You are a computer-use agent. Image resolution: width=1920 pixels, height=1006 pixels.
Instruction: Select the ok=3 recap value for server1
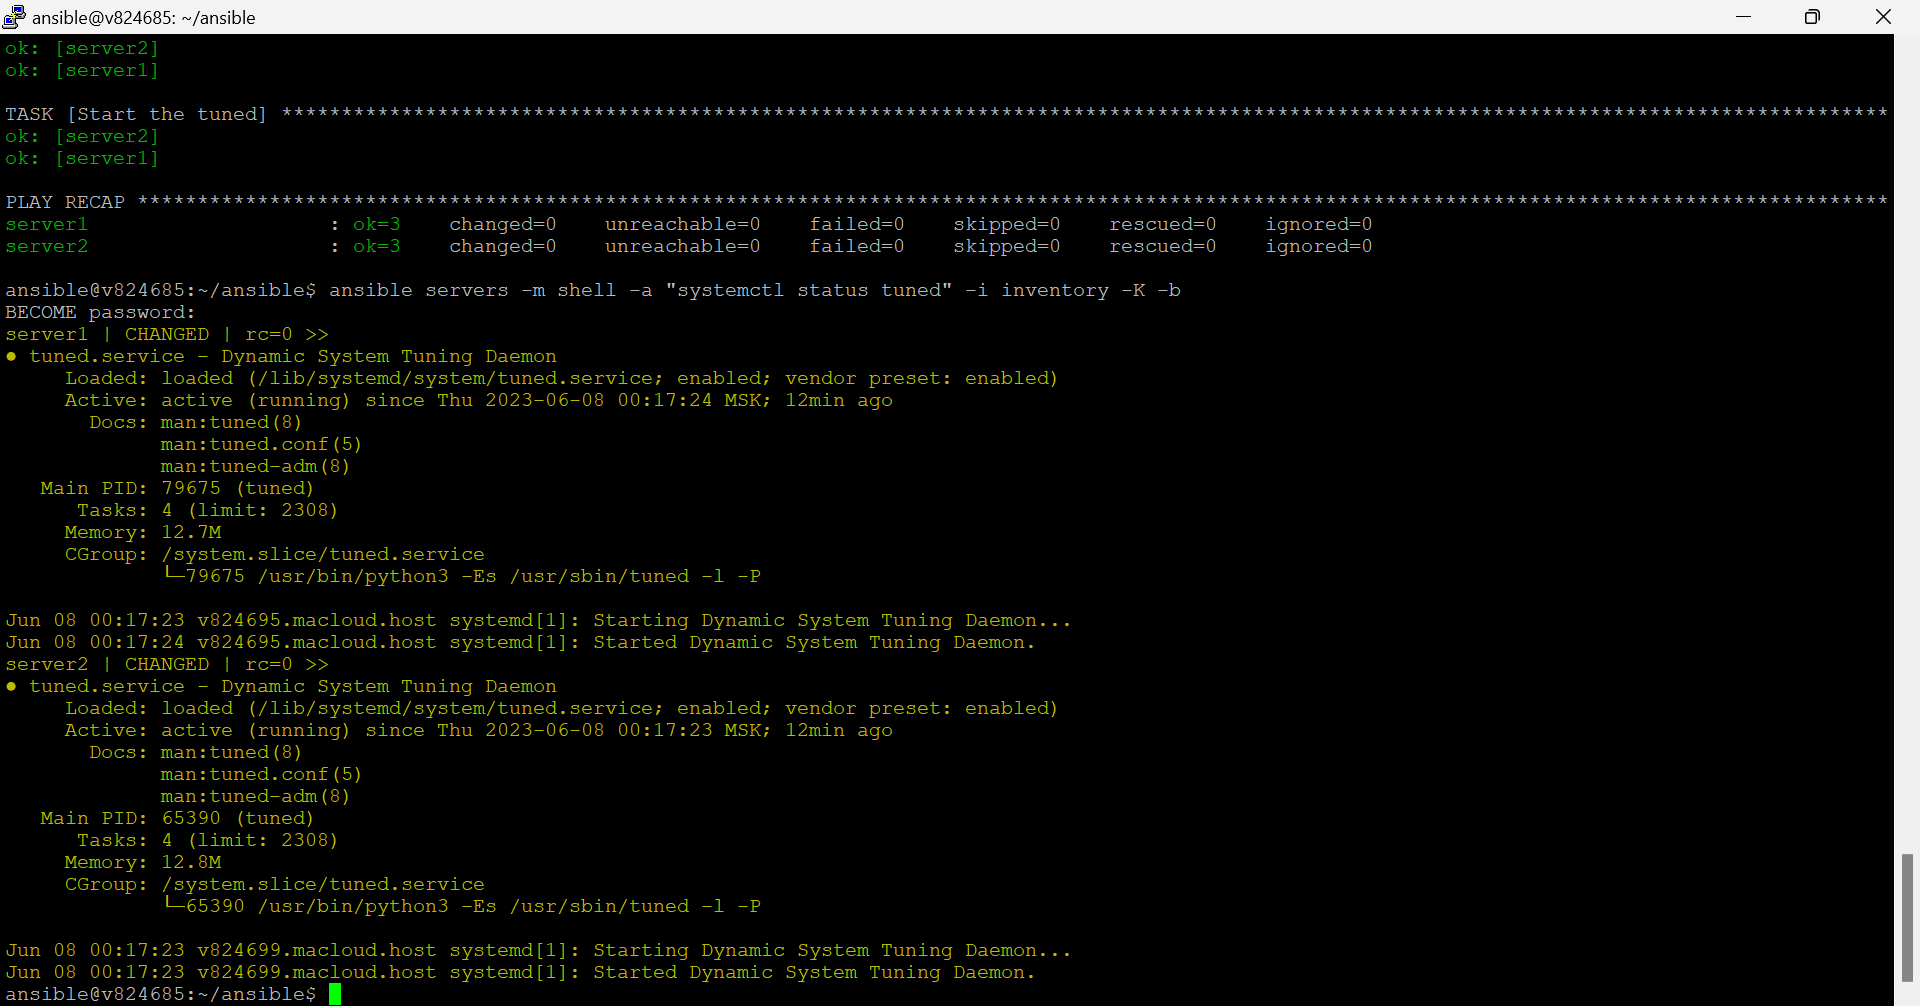(x=377, y=223)
